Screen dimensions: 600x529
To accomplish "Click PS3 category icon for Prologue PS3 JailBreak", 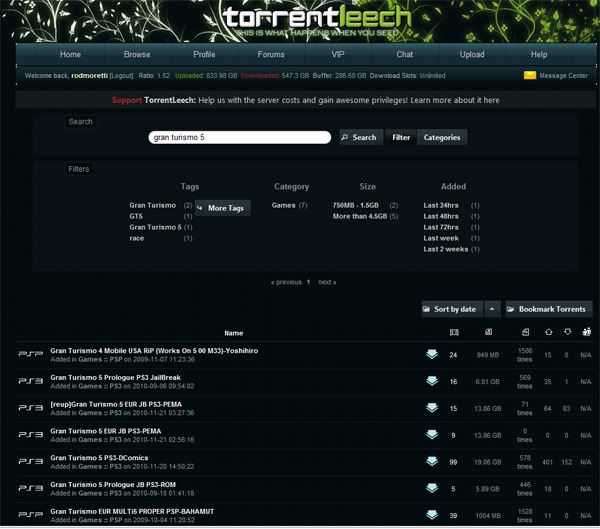I will [31, 381].
